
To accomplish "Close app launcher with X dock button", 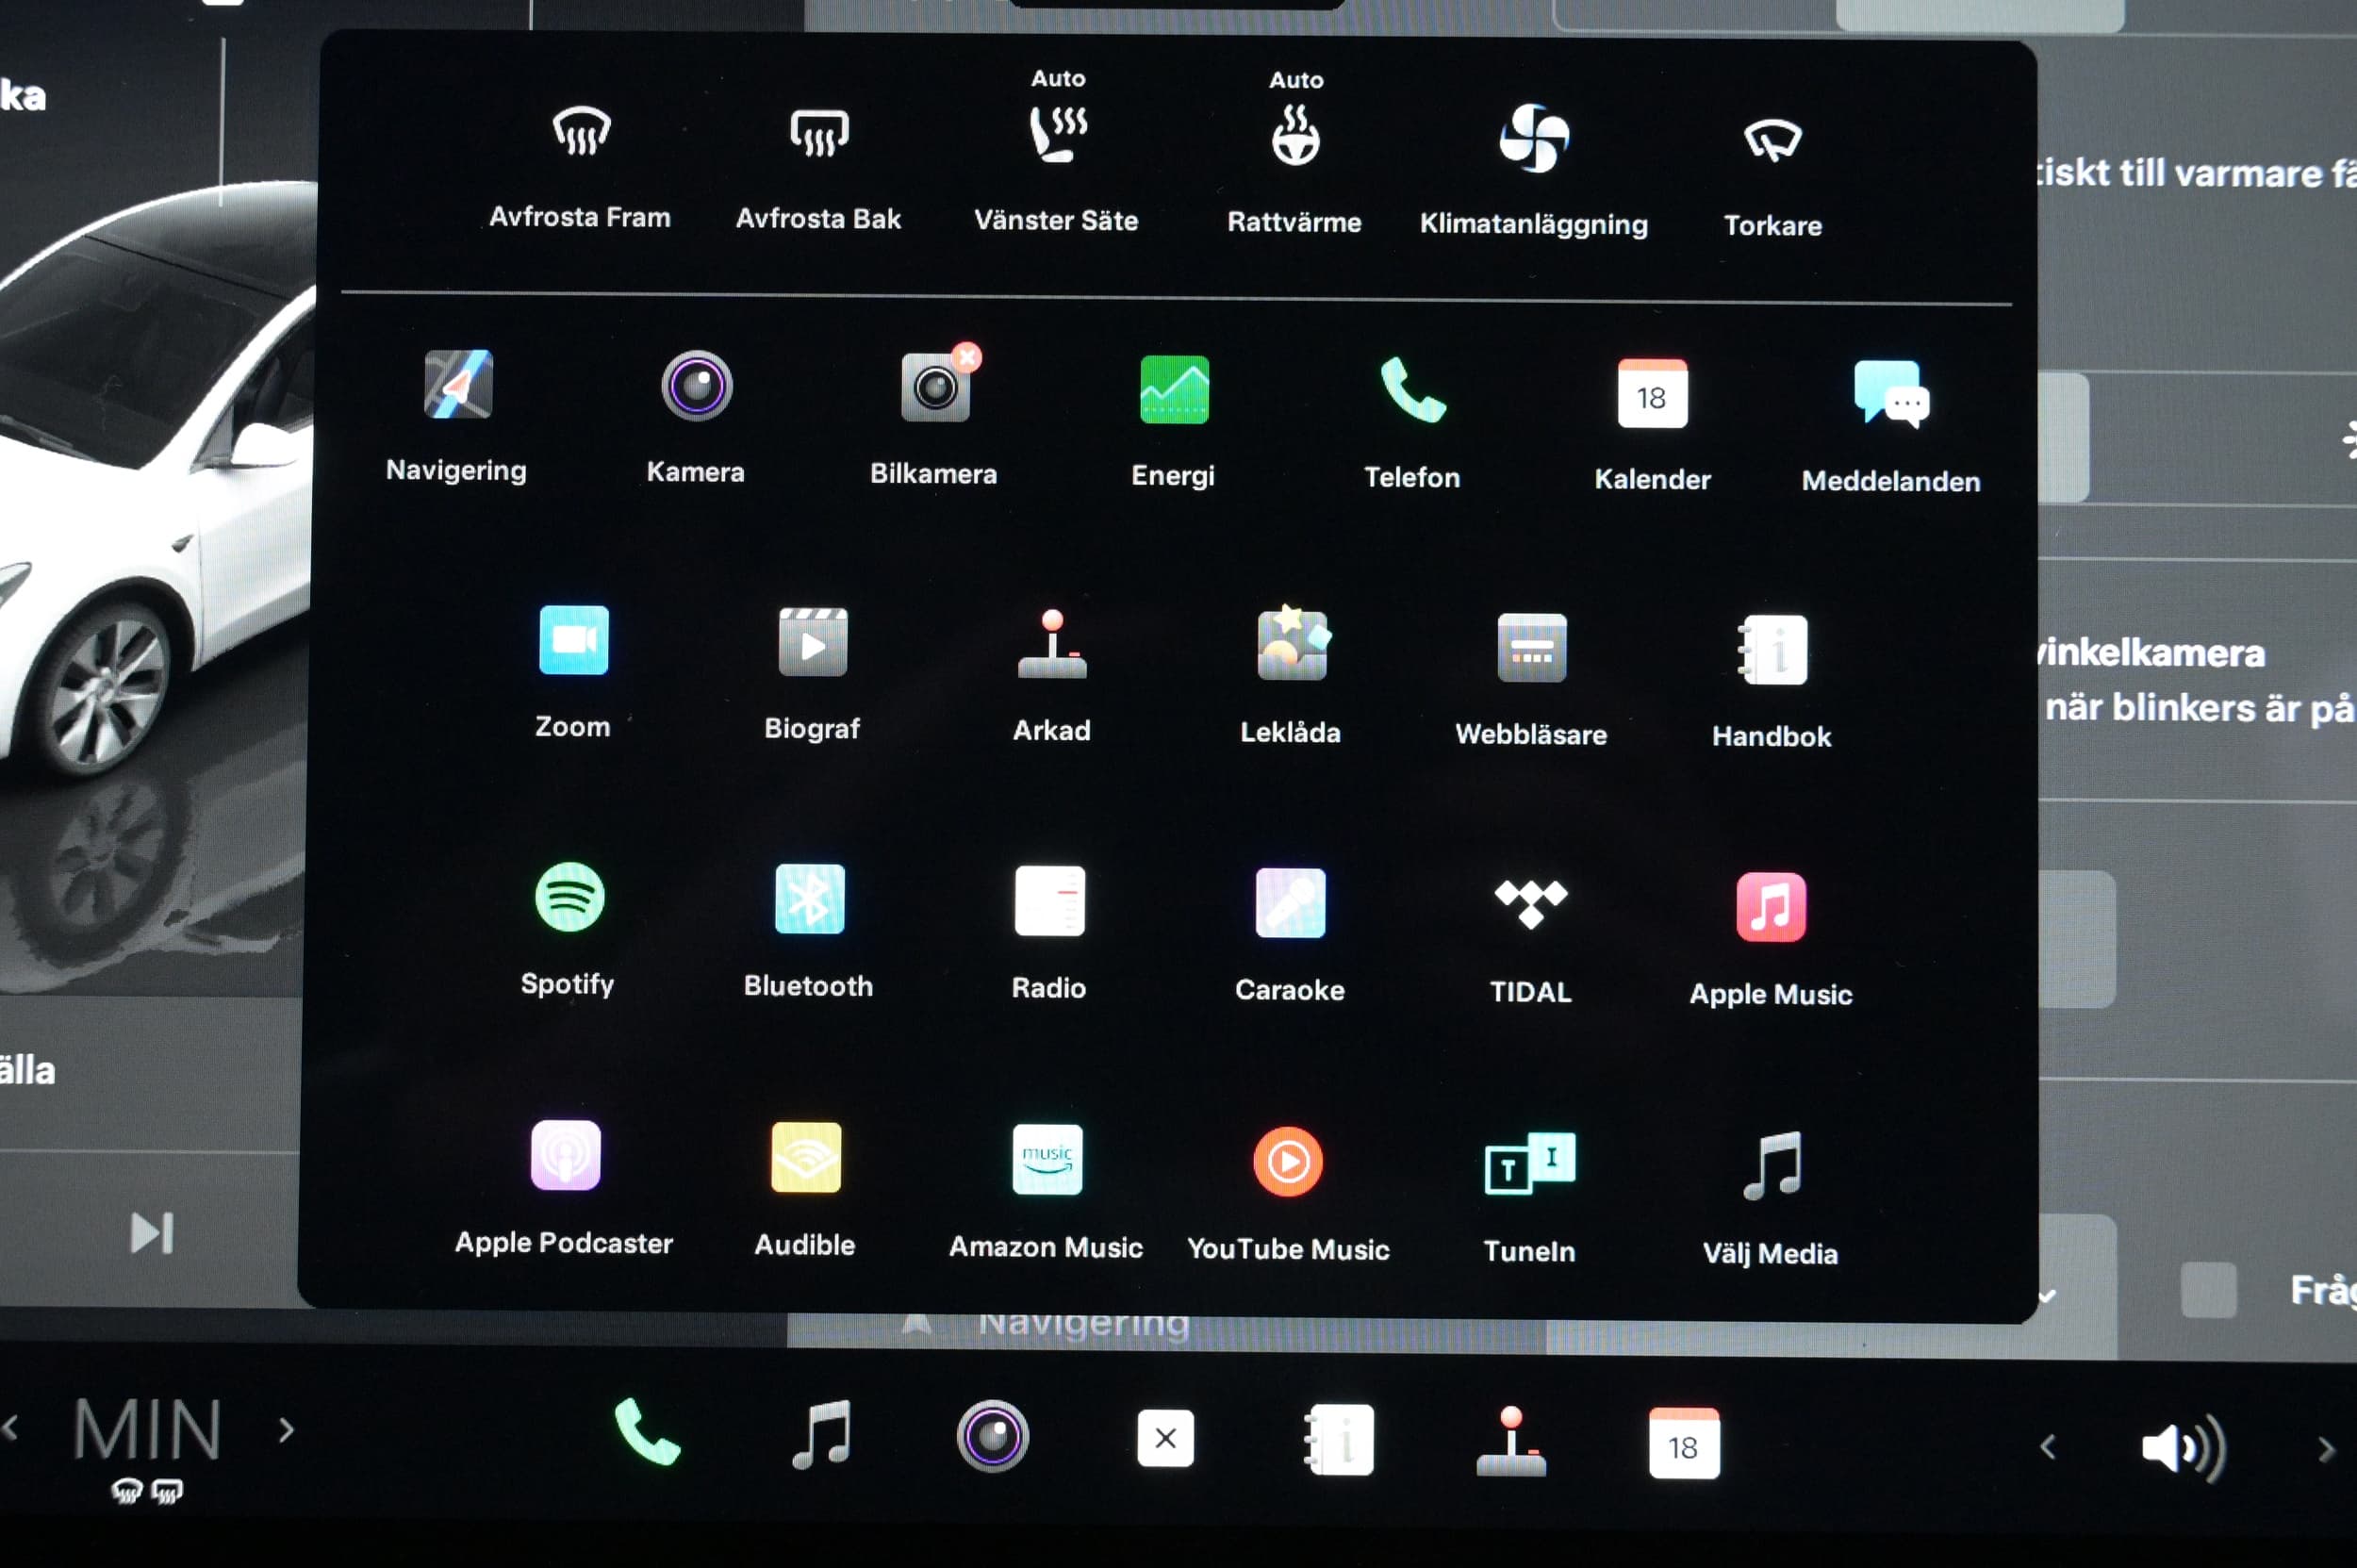I will 1165,1438.
